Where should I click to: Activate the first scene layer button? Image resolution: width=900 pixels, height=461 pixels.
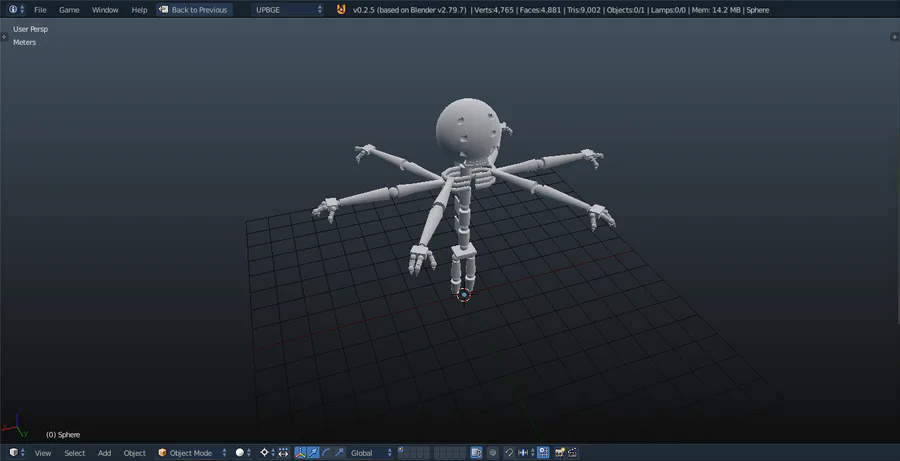coord(401,450)
